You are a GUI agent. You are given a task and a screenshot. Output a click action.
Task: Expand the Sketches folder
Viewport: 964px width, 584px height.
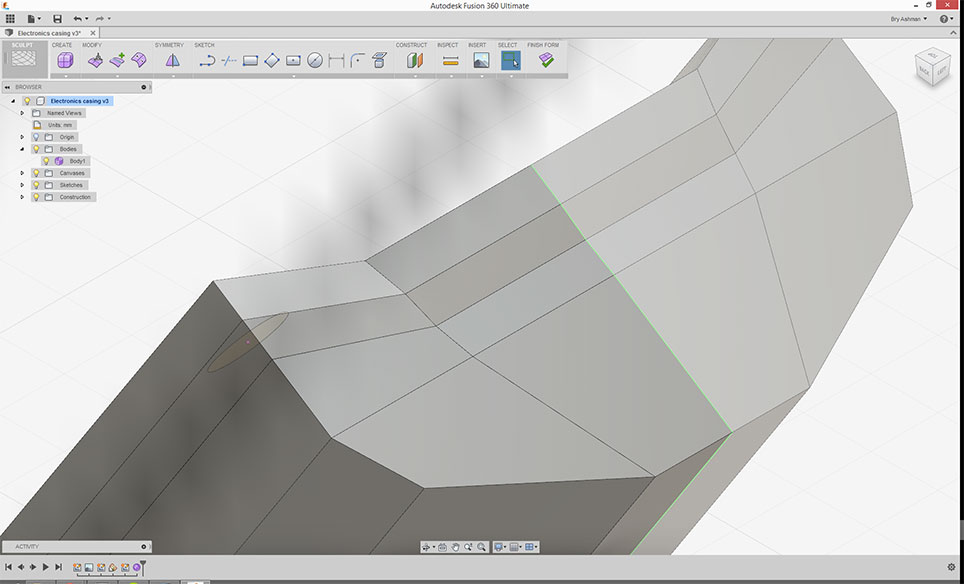click(x=22, y=185)
